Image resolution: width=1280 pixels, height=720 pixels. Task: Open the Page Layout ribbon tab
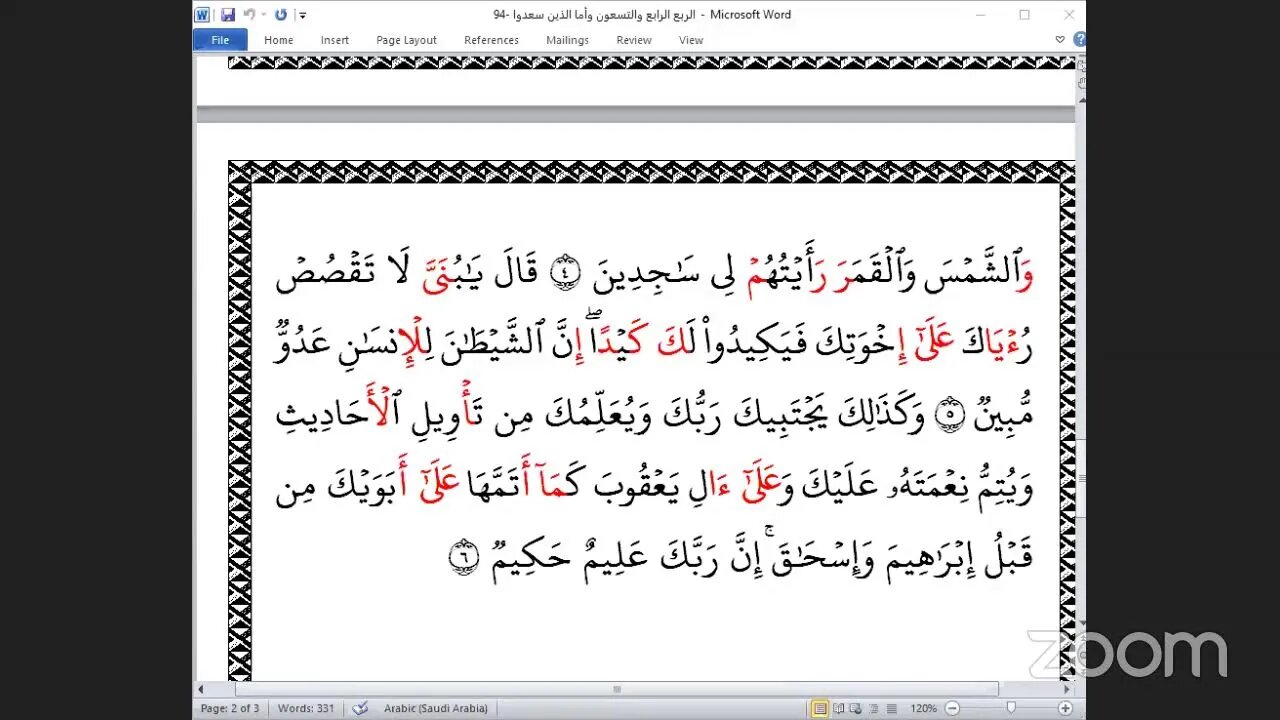[x=406, y=40]
